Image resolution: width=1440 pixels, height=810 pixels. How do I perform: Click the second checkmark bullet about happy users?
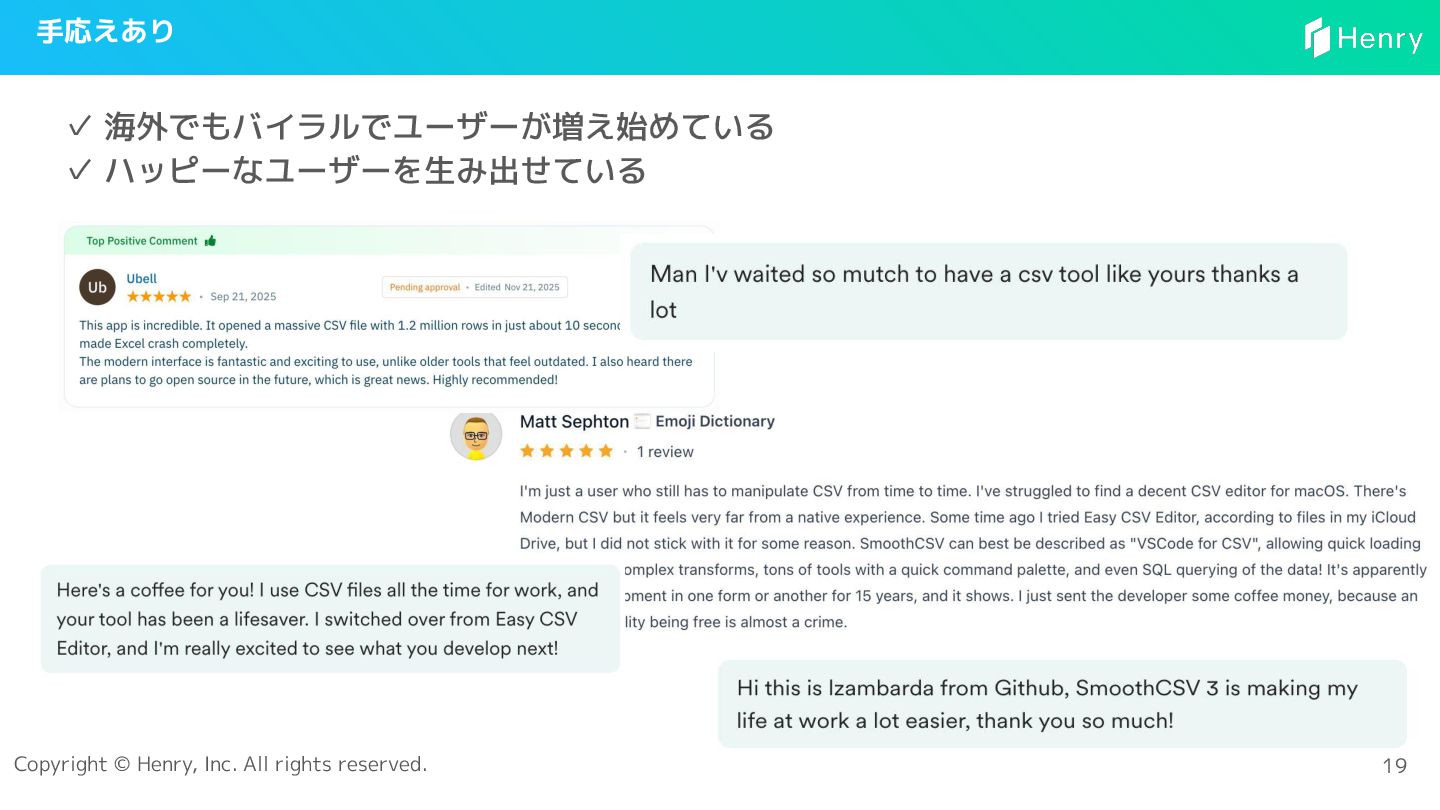point(80,171)
